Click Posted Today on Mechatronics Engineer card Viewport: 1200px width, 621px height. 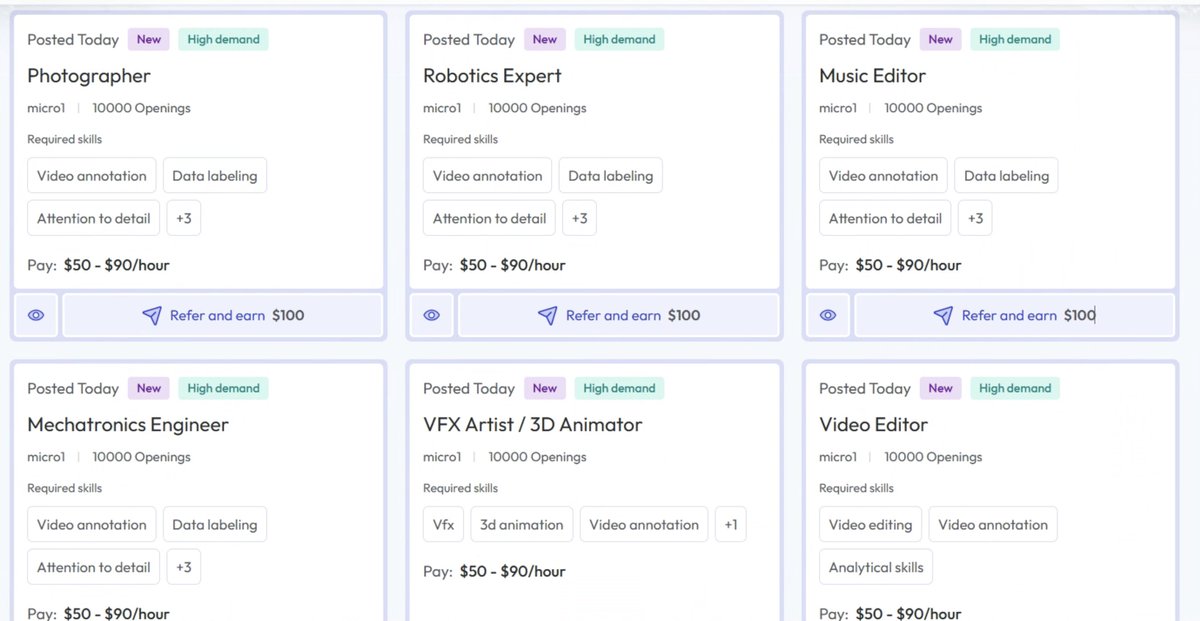click(73, 388)
